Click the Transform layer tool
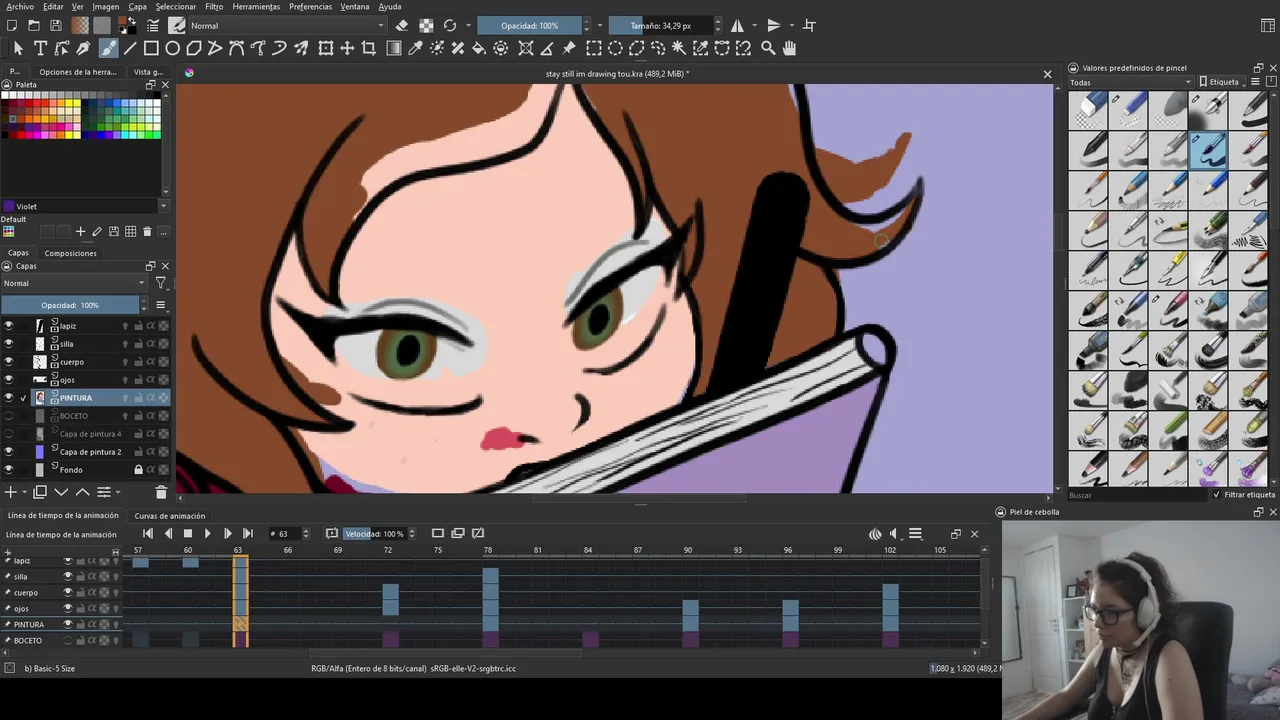1280x720 pixels. tap(326, 48)
